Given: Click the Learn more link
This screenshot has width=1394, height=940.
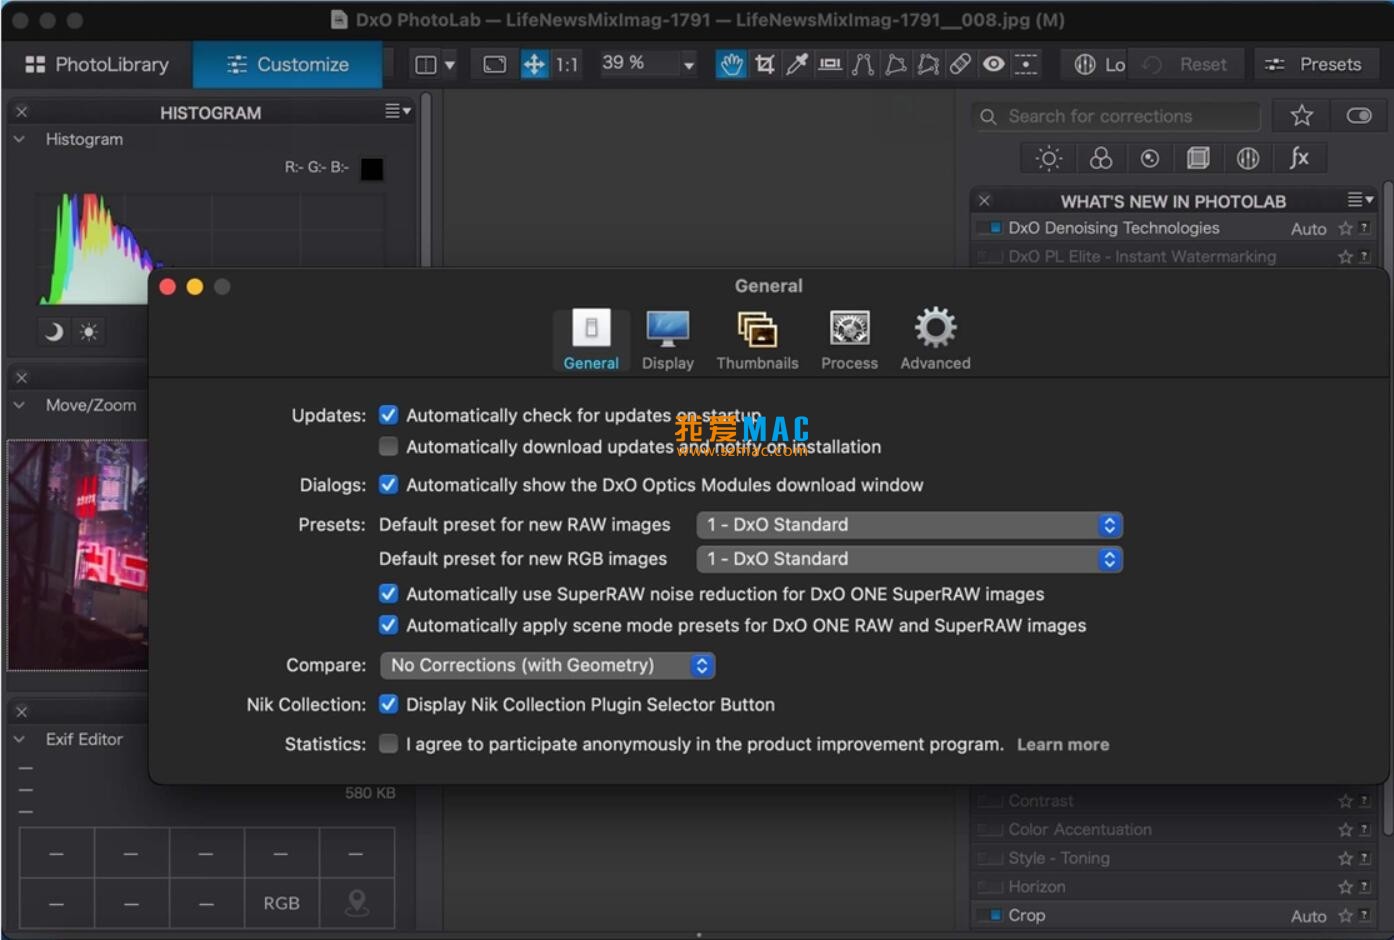Looking at the screenshot, I should (x=1063, y=745).
